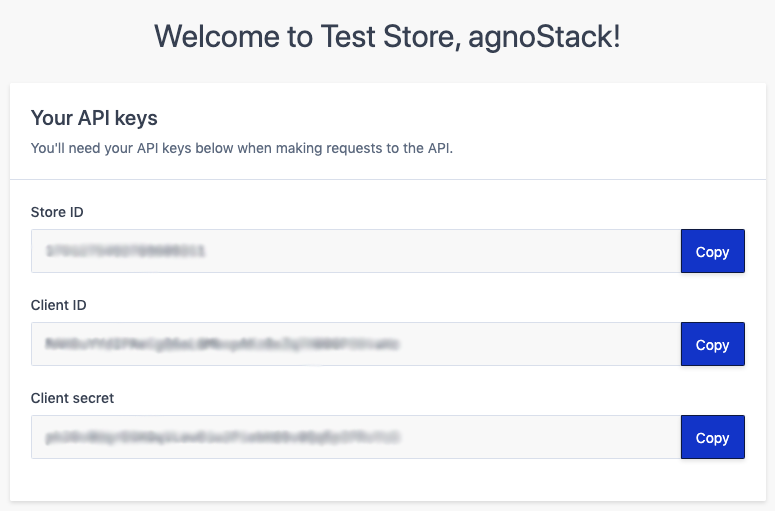Copy the Client ID value
The image size is (775, 511).
point(712,344)
